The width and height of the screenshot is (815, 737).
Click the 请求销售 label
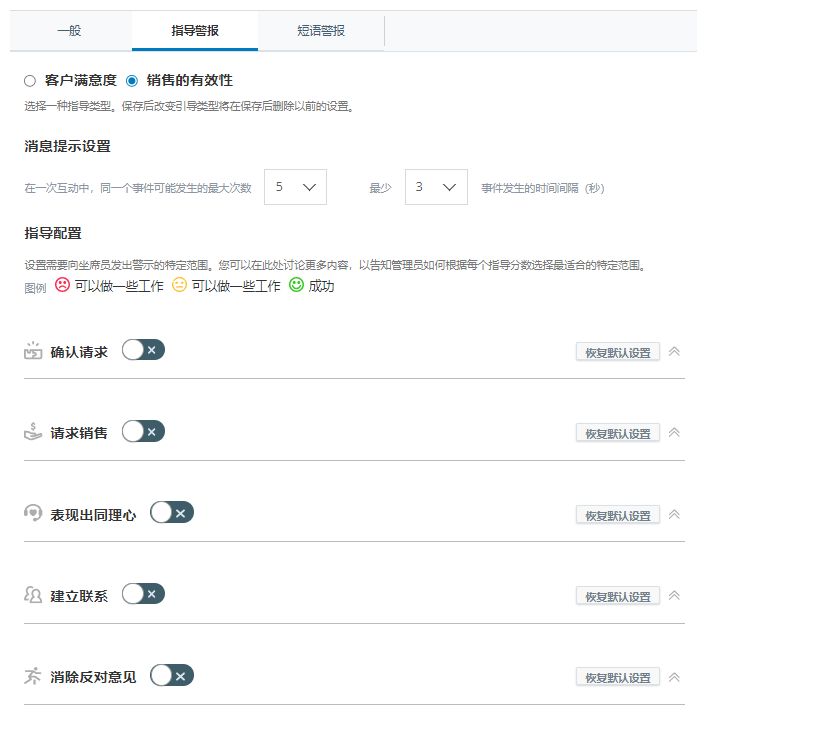(x=79, y=433)
